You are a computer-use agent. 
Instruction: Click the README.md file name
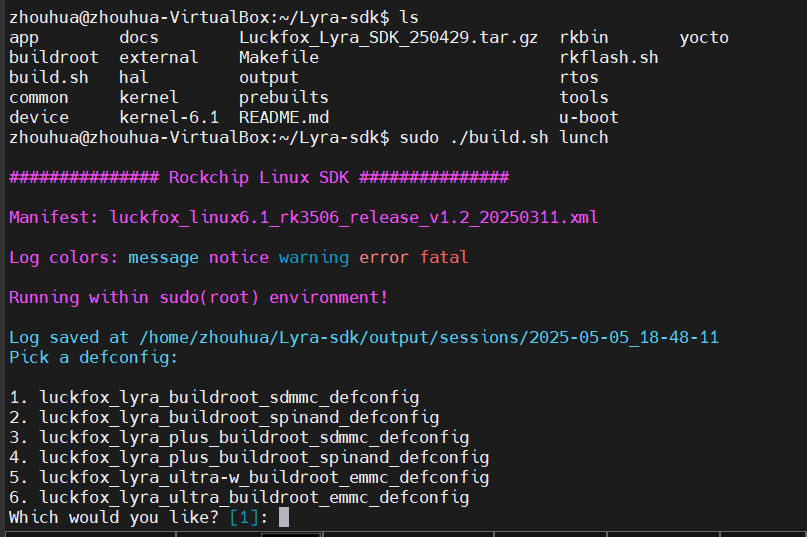284,117
